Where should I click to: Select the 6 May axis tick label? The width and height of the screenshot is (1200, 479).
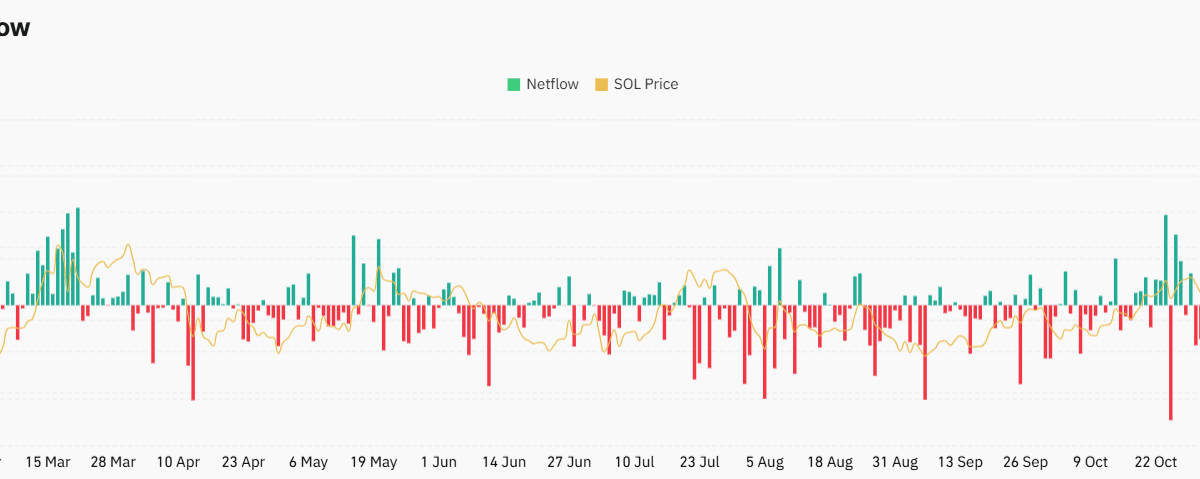(308, 462)
